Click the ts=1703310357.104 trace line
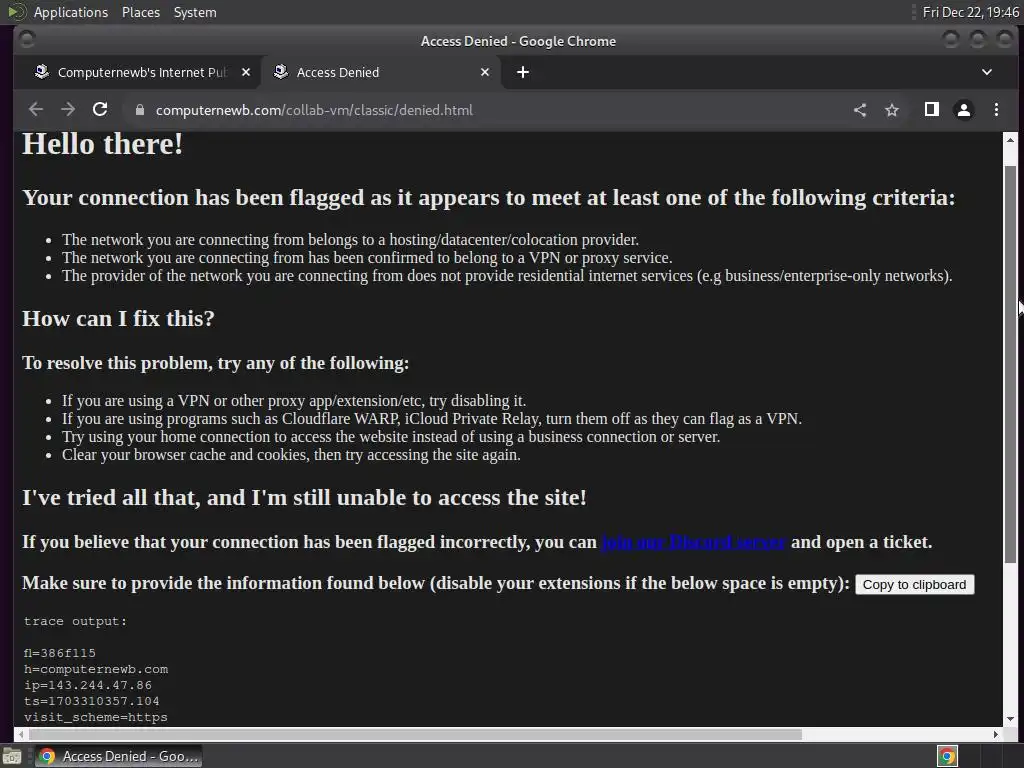Viewport: 1024px width, 768px height. (x=91, y=701)
